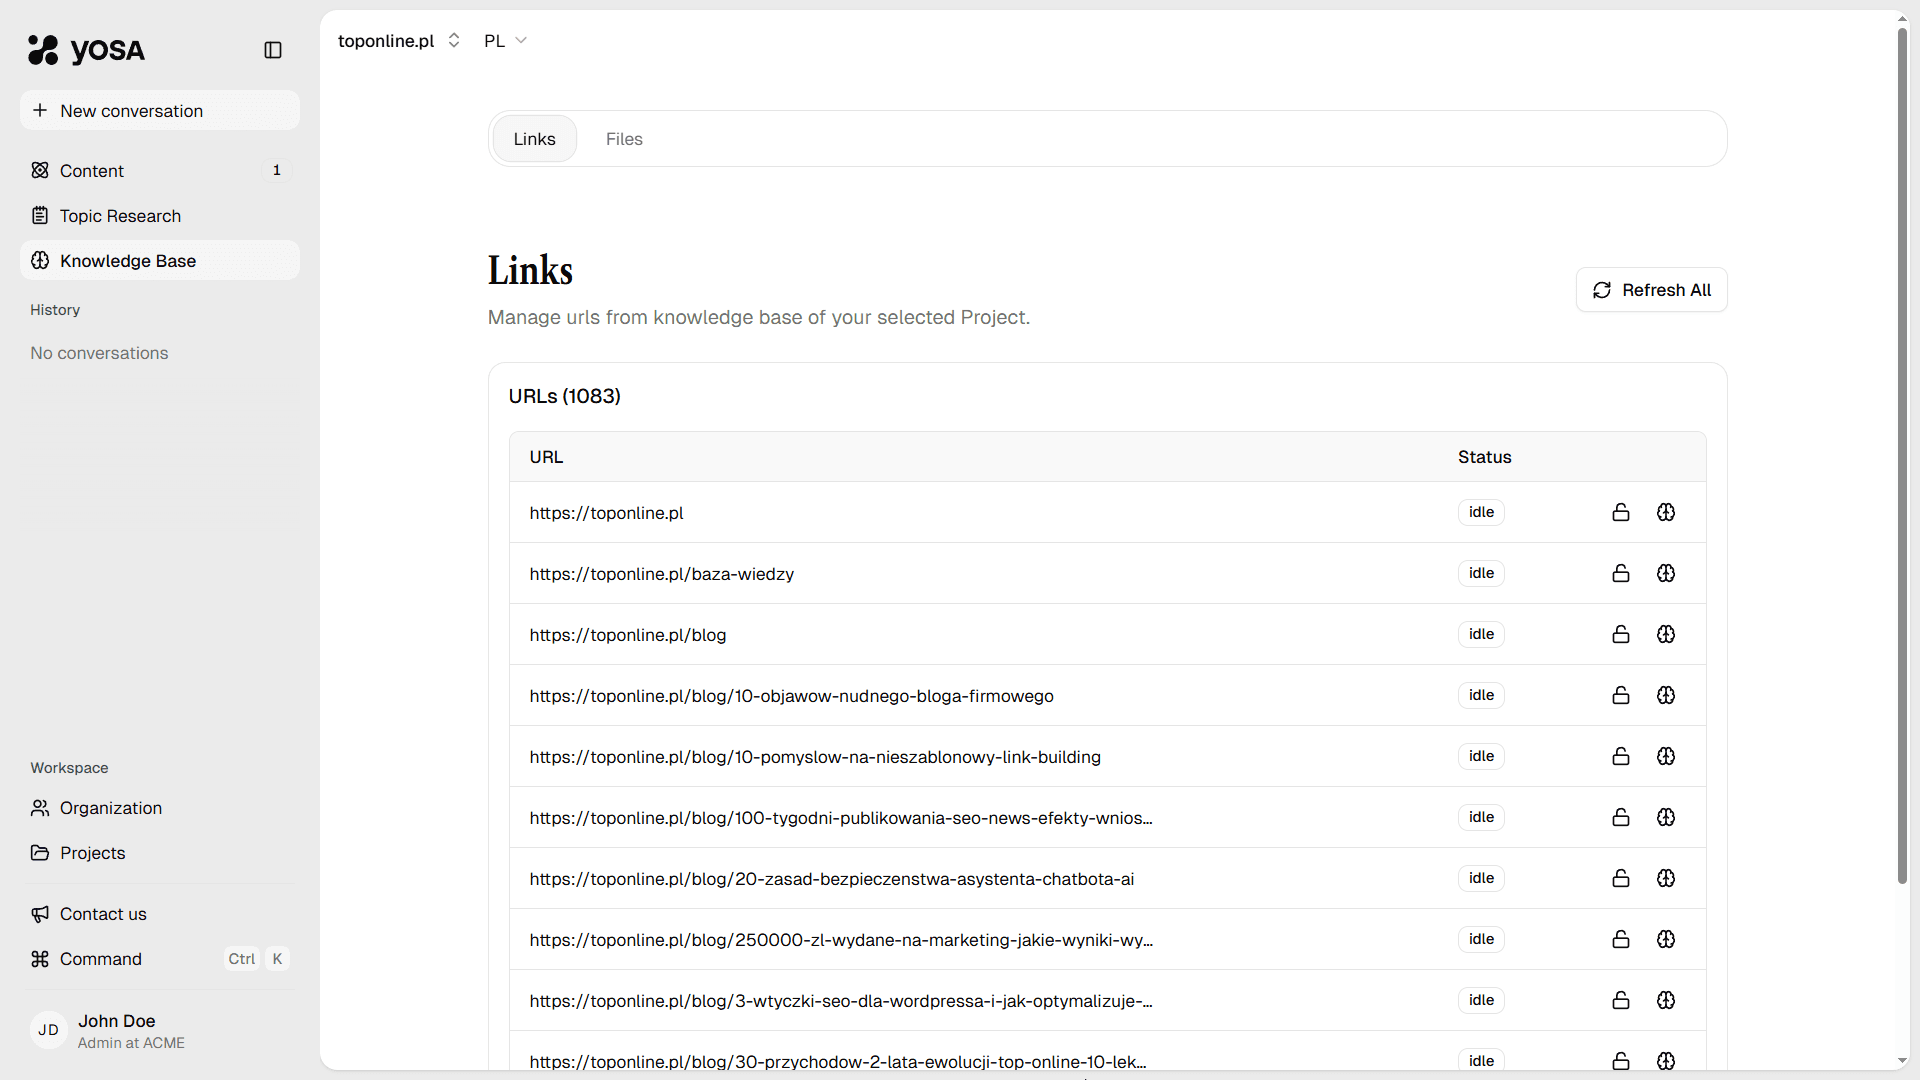Click the Refresh All button
The width and height of the screenshot is (1920, 1080).
pyautogui.click(x=1651, y=289)
